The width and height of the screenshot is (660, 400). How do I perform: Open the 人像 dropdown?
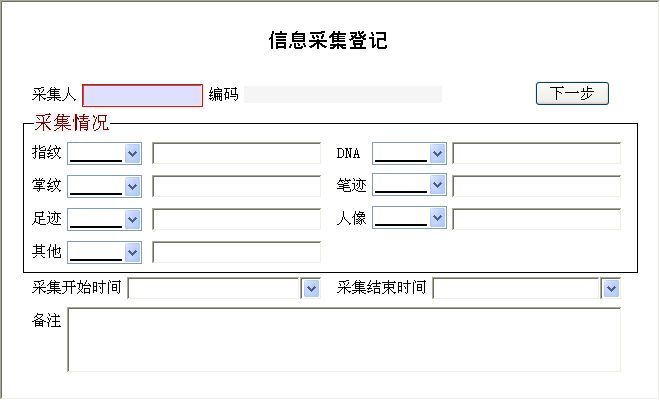(x=409, y=217)
